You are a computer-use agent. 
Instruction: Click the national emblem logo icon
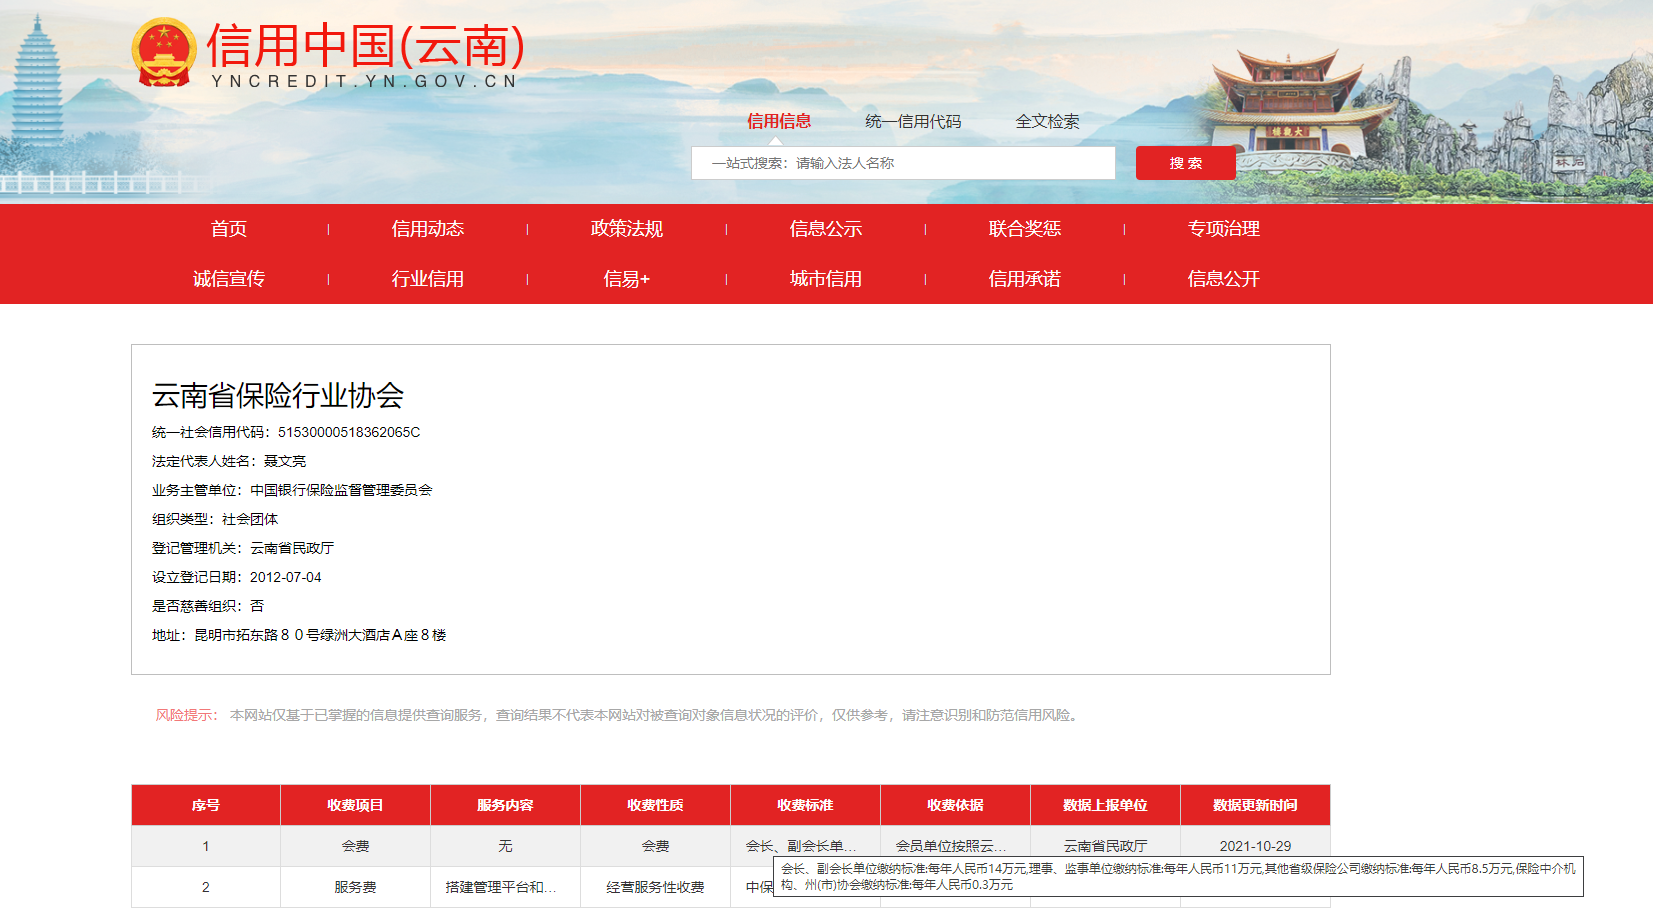click(x=164, y=52)
